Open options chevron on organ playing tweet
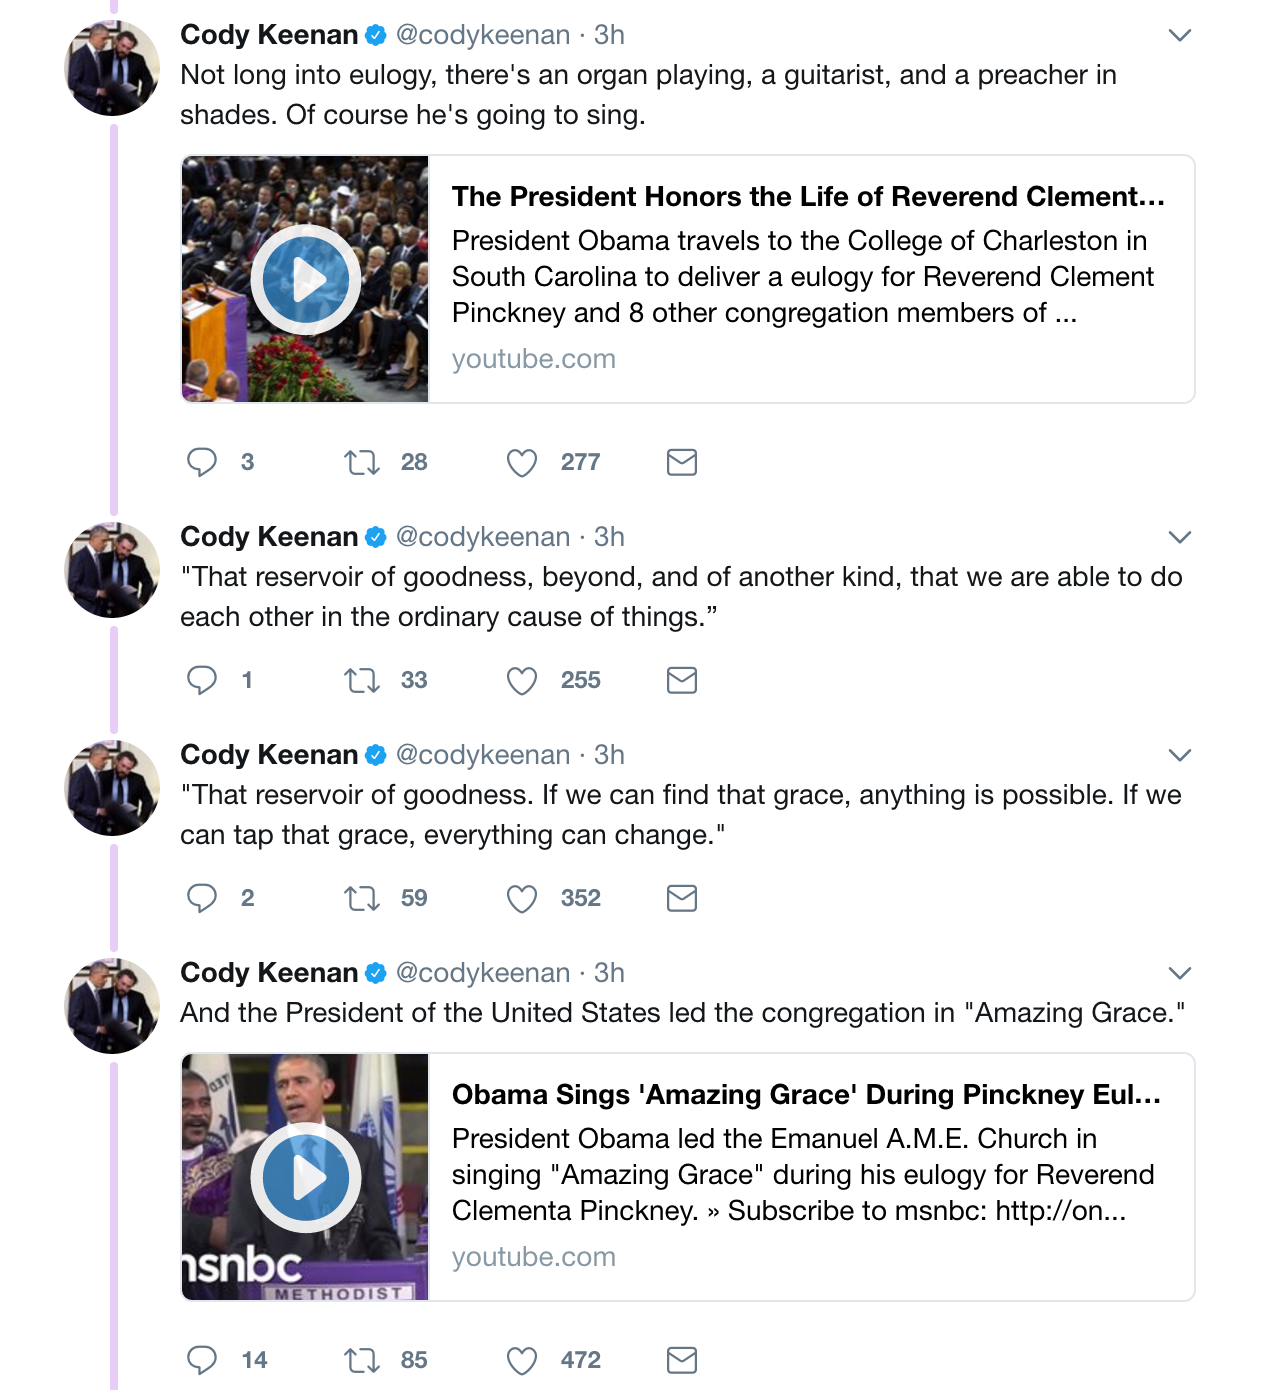 click(x=1180, y=35)
